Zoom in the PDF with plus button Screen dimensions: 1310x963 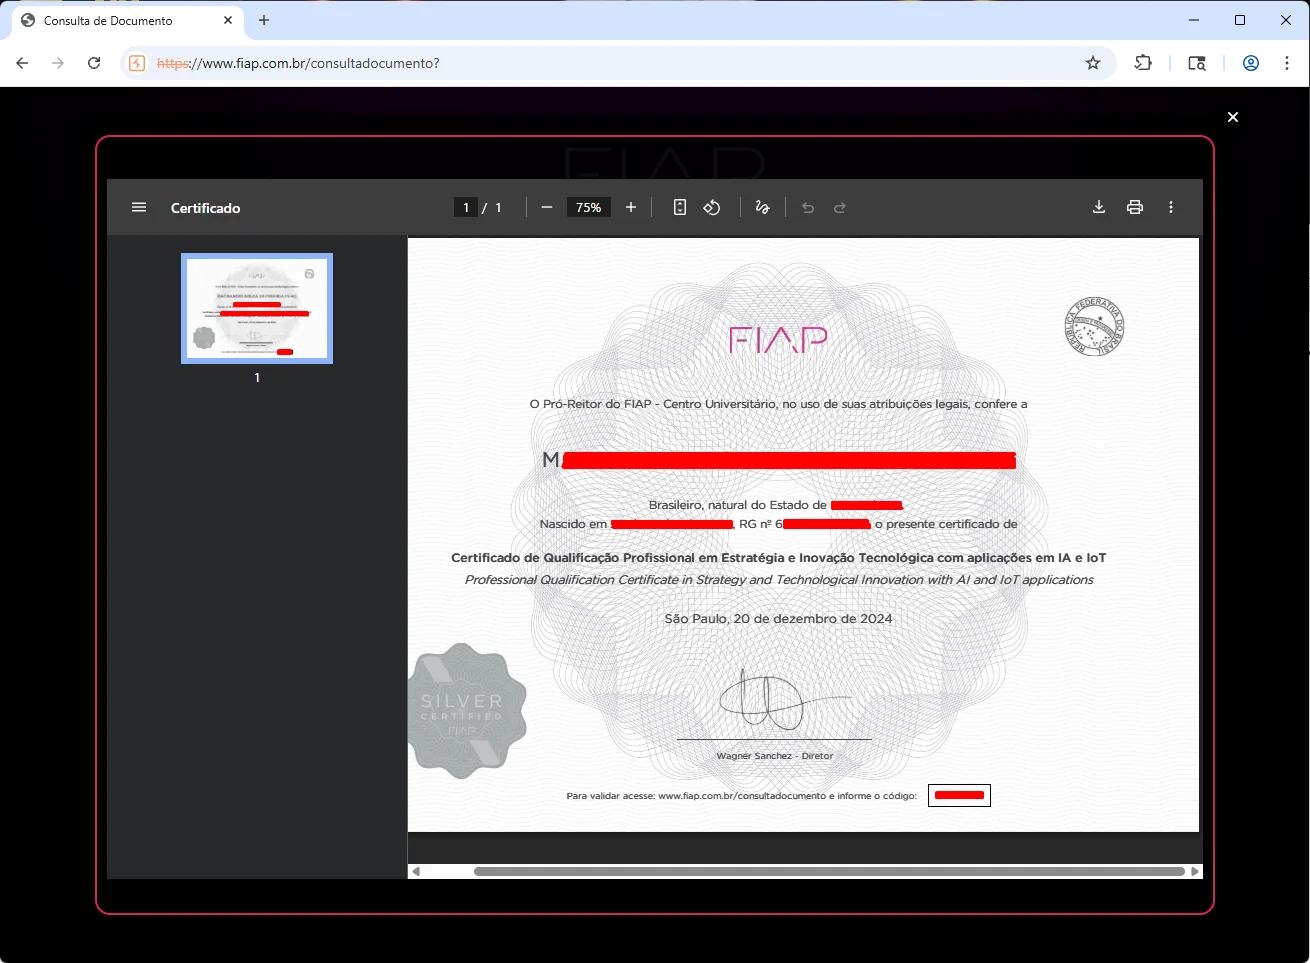point(631,208)
